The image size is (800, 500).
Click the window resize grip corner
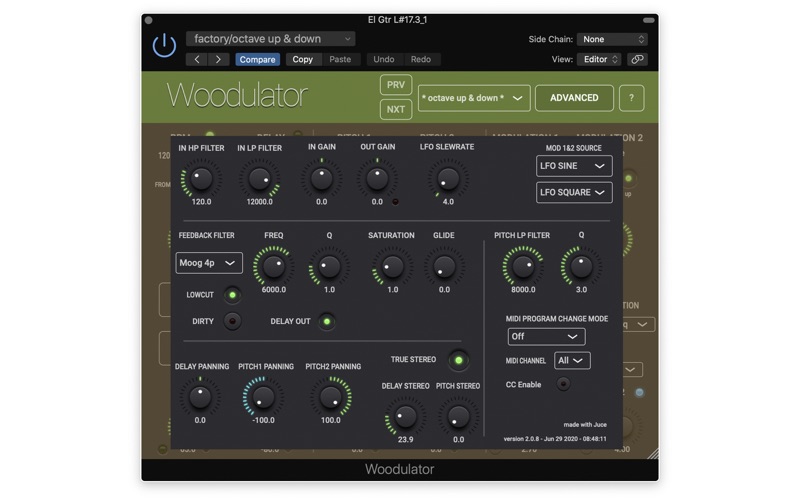click(x=653, y=453)
